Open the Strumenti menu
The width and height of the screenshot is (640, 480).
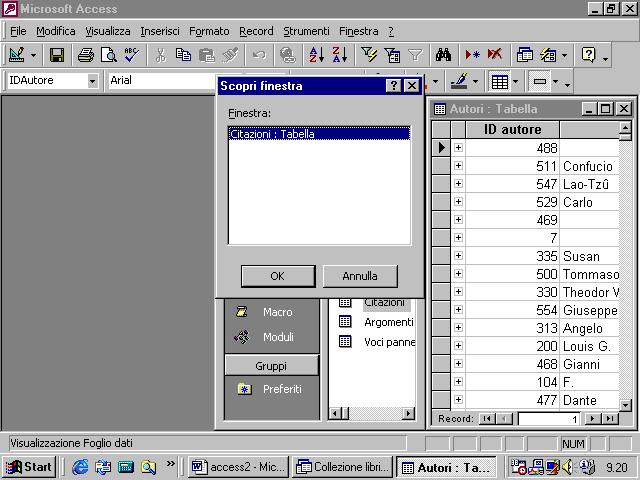pyautogui.click(x=306, y=31)
